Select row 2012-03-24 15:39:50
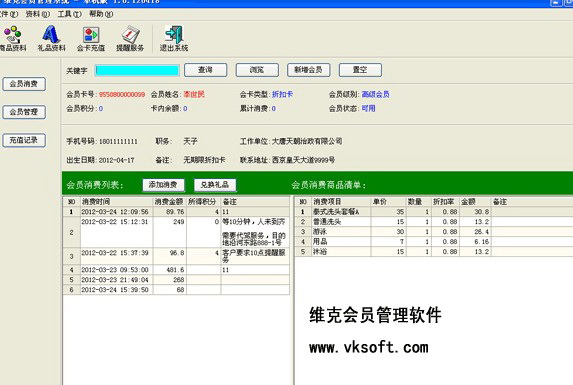 pyautogui.click(x=176, y=290)
